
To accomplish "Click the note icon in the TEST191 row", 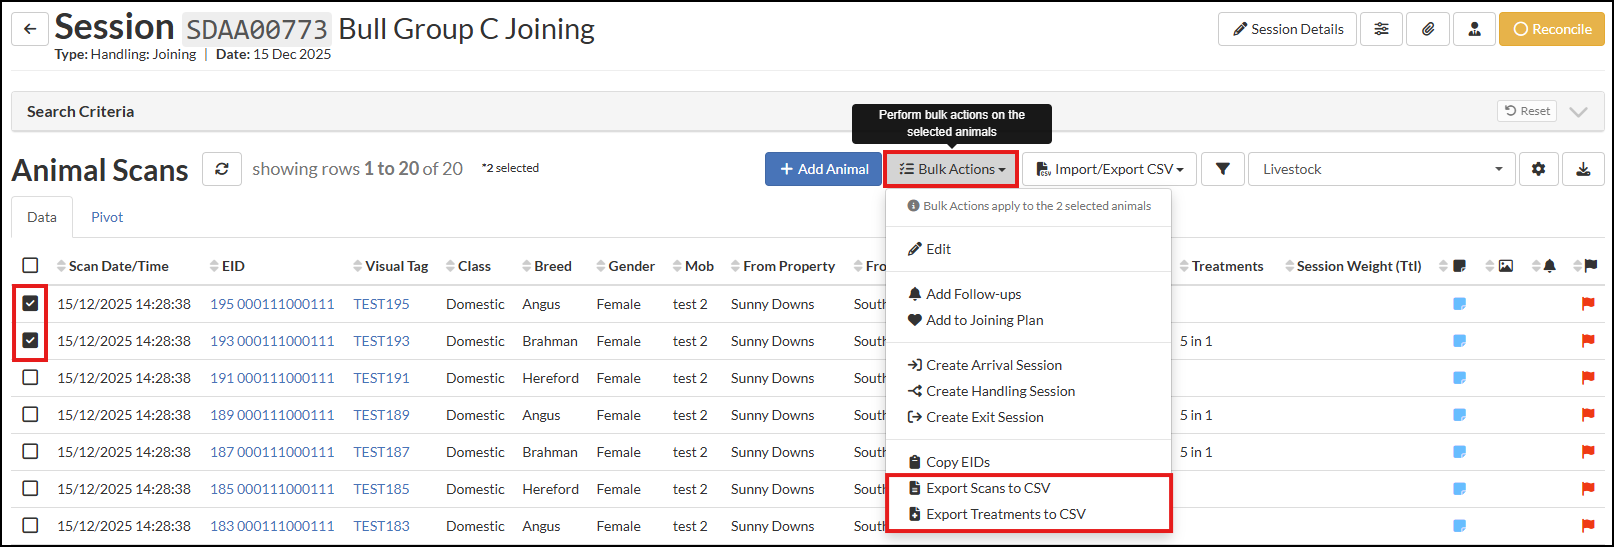I will click(1459, 378).
